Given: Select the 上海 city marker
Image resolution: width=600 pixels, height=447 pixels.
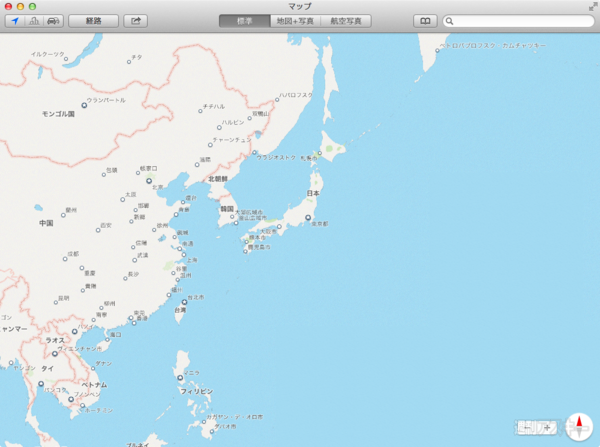Looking at the screenshot, I should click(x=184, y=254).
